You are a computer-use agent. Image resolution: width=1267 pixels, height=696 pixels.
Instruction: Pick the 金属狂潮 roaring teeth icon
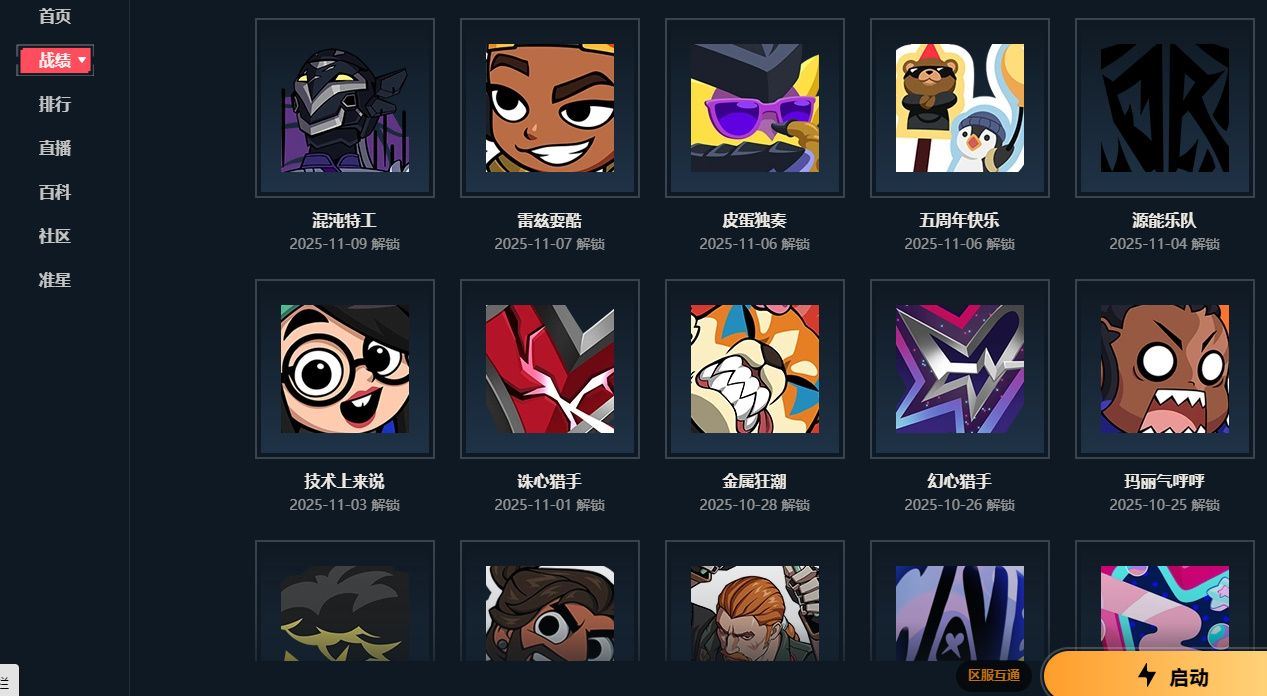(x=755, y=369)
